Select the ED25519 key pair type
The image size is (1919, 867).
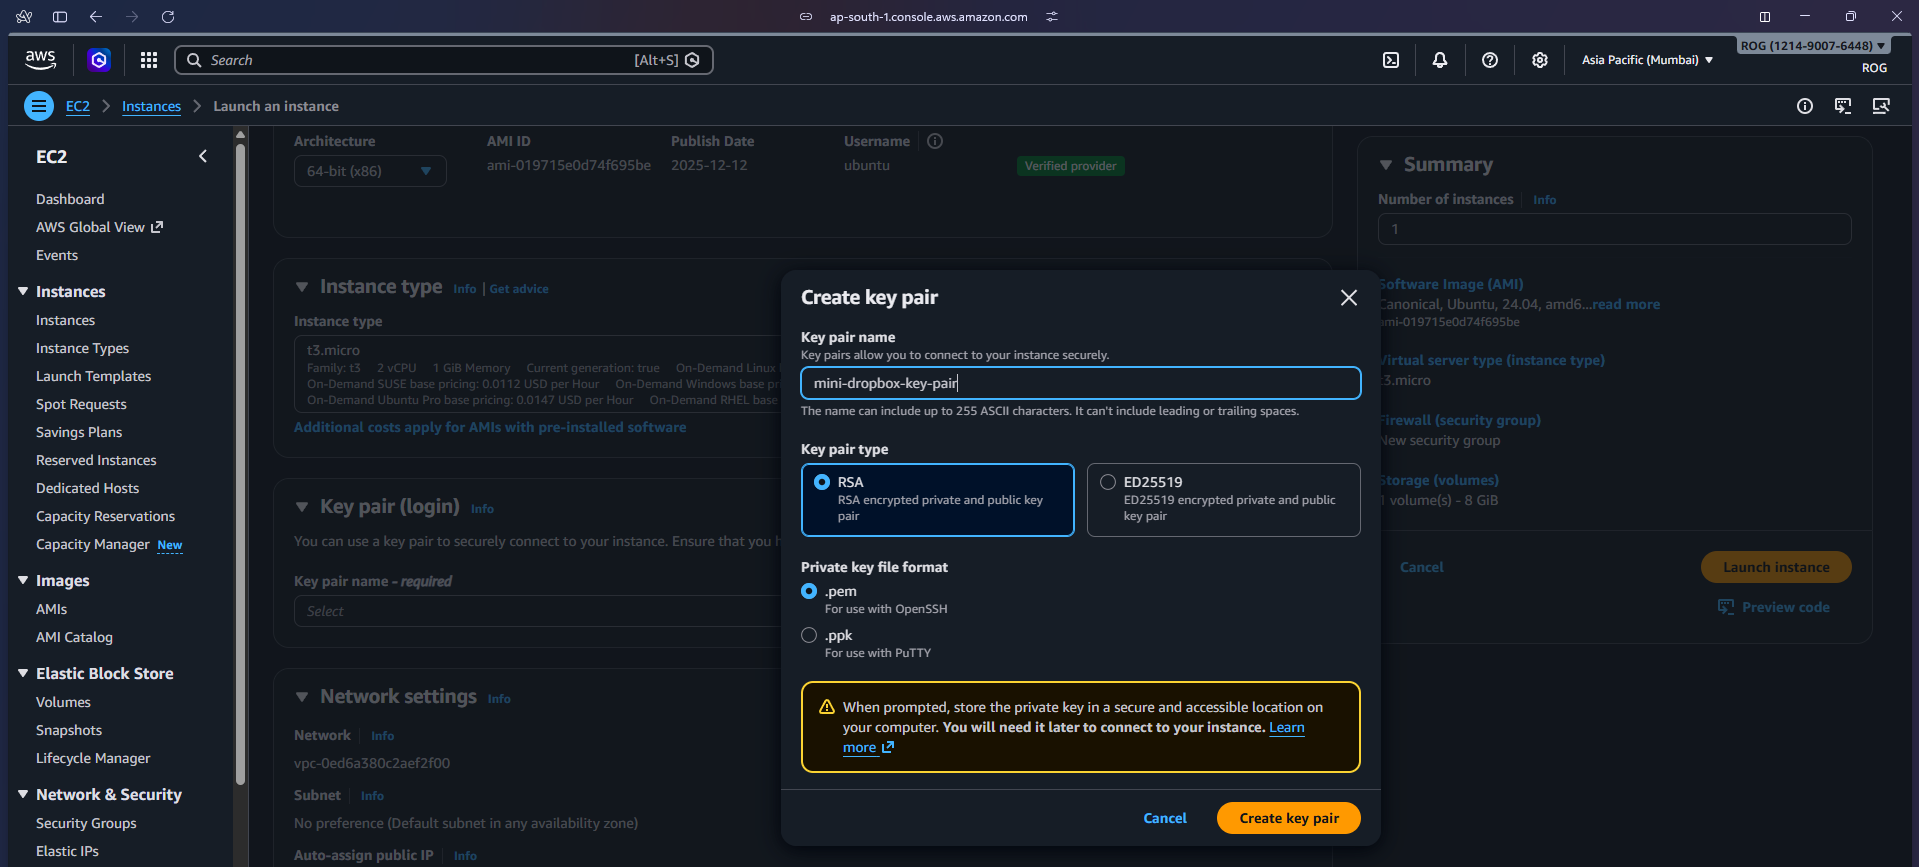point(1108,482)
